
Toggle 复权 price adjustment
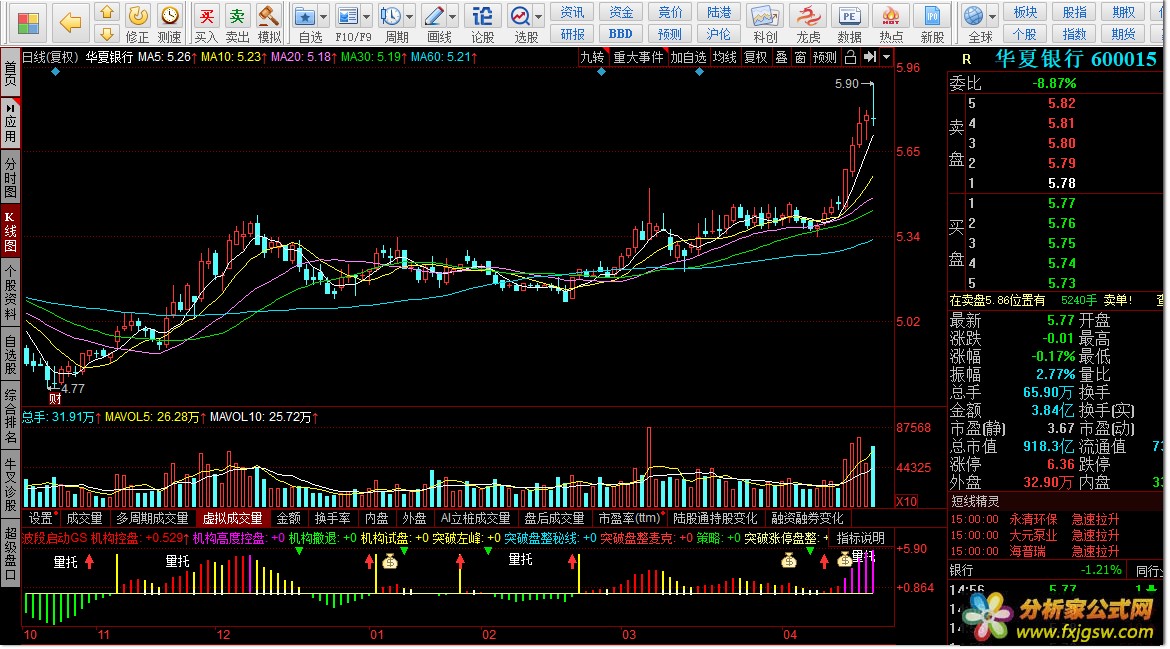[x=755, y=57]
